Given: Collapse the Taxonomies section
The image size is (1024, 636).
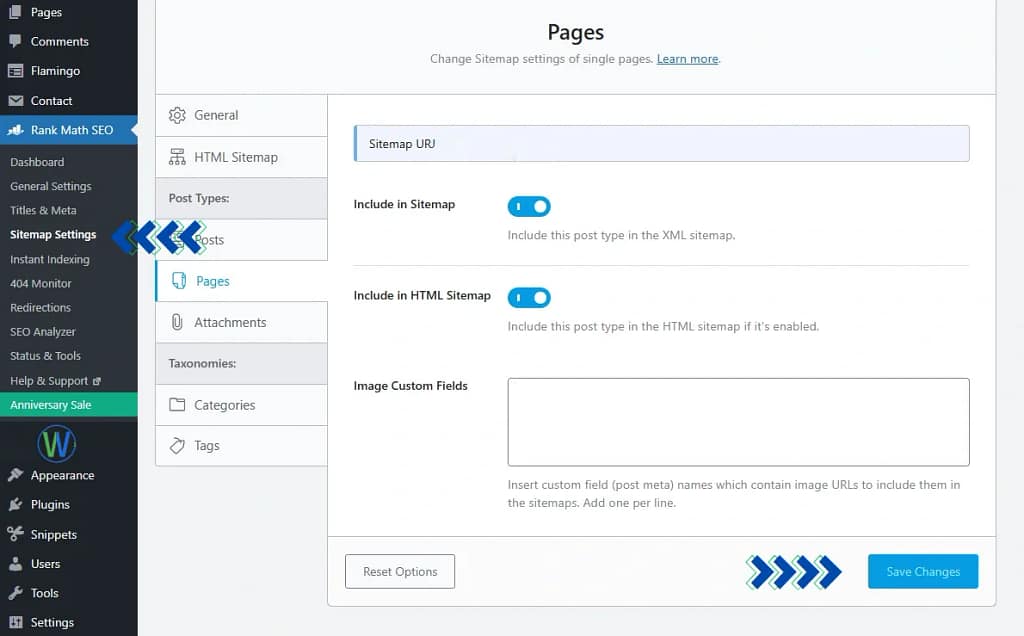Looking at the screenshot, I should (x=199, y=363).
